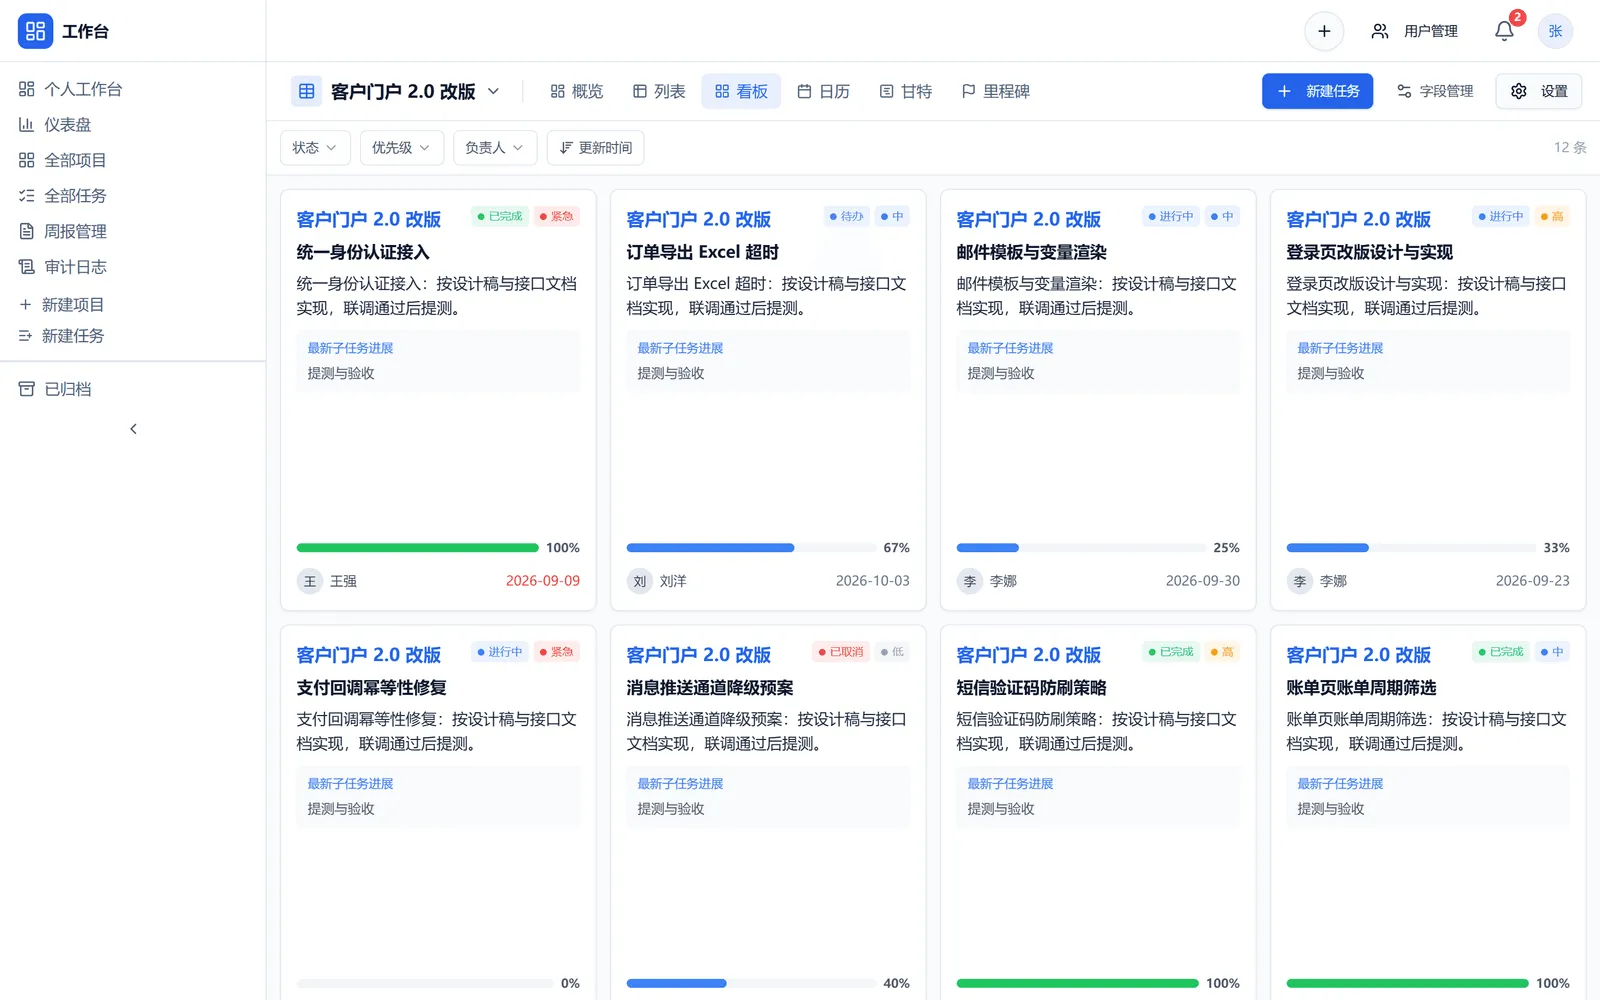Expand the 状态 filter dropdown

click(315, 147)
